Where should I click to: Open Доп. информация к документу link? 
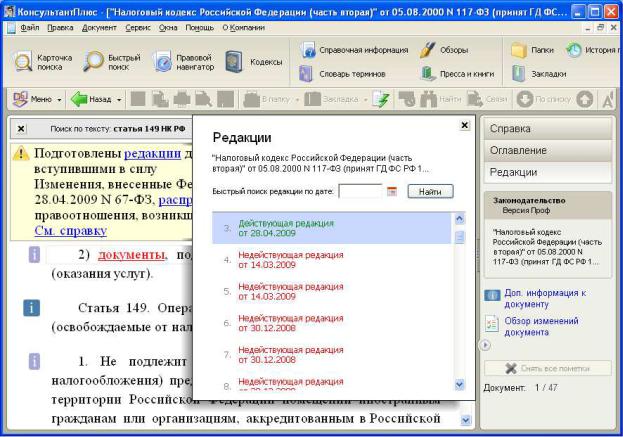[545, 298]
